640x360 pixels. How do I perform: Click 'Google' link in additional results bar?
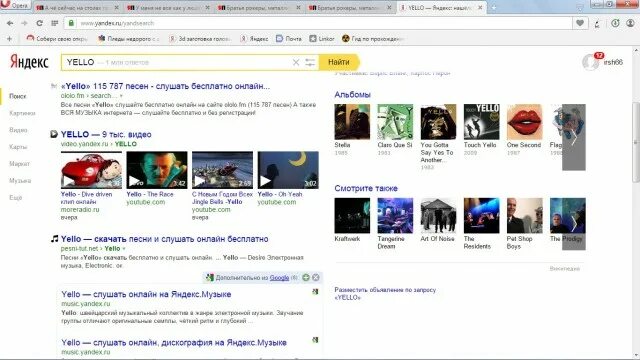click(280, 278)
